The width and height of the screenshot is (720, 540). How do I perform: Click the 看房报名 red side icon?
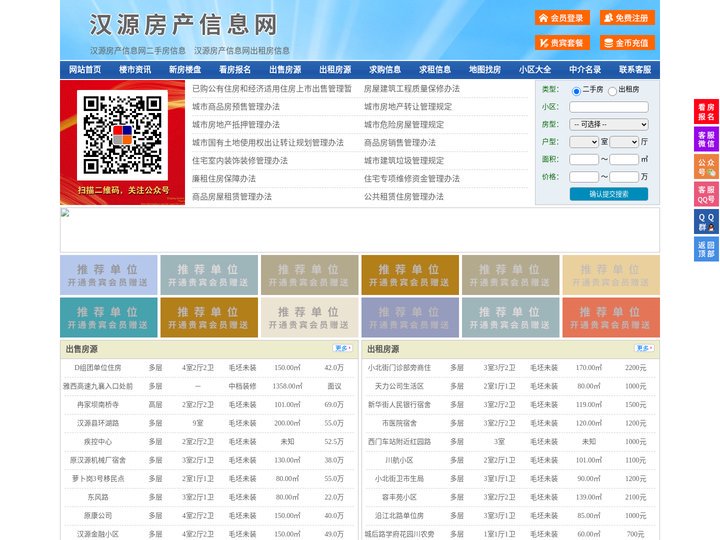[x=706, y=112]
